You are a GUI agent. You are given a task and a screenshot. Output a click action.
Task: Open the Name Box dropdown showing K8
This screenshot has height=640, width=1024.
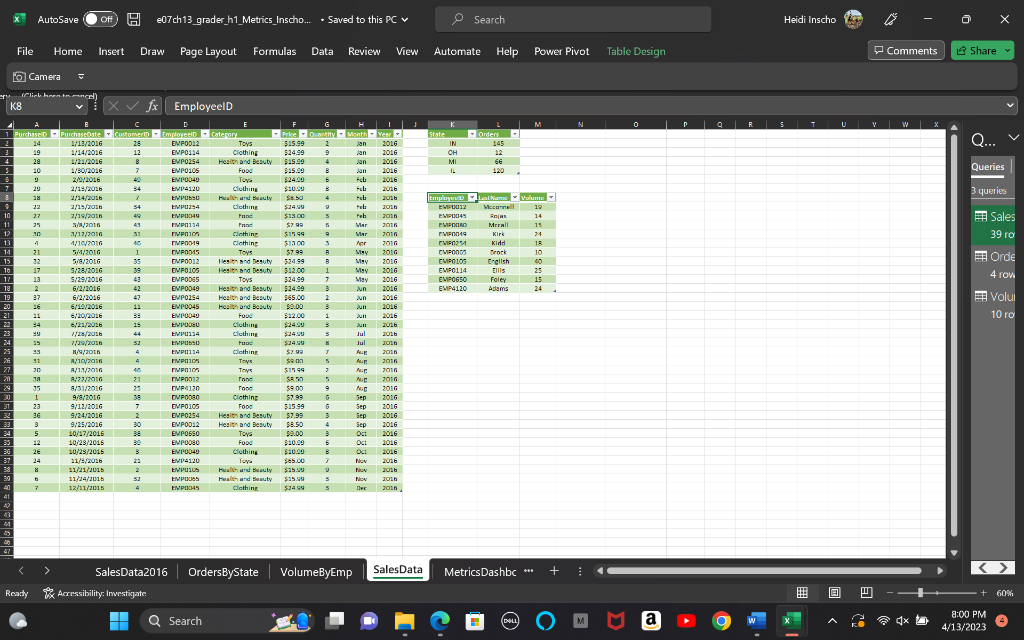[78, 106]
